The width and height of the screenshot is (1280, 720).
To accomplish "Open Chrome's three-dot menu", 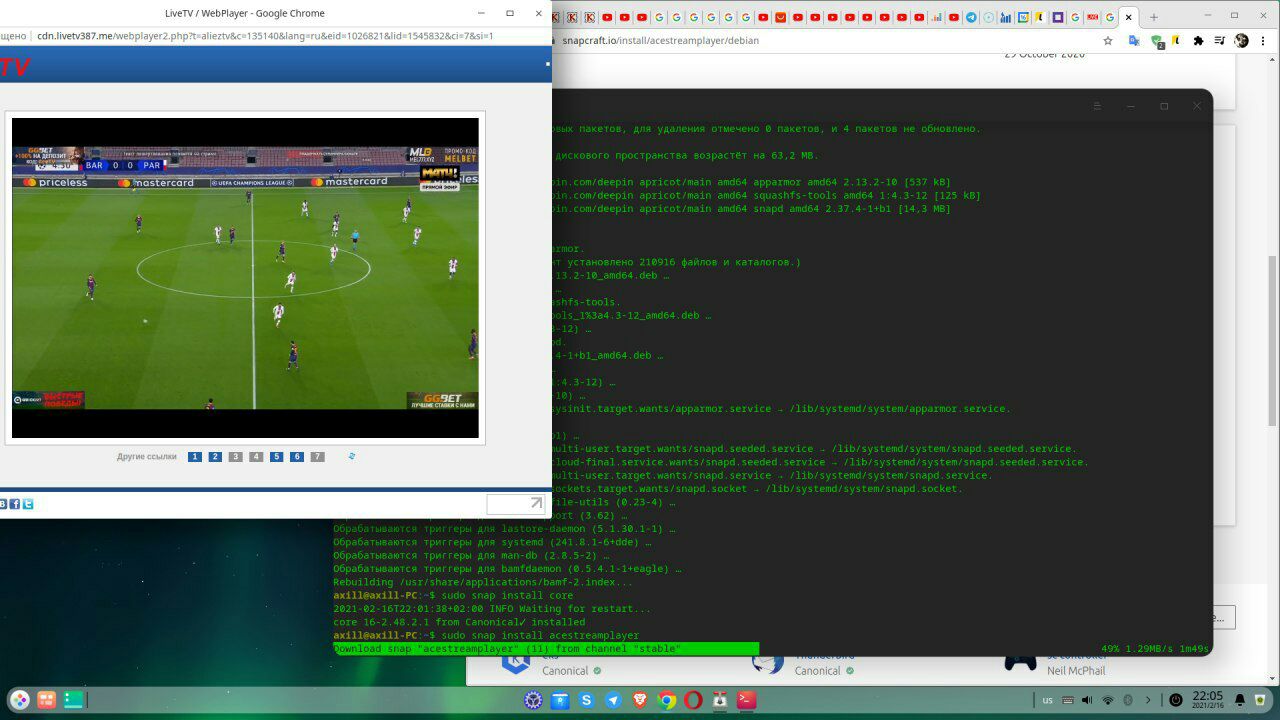I will coord(1264,41).
